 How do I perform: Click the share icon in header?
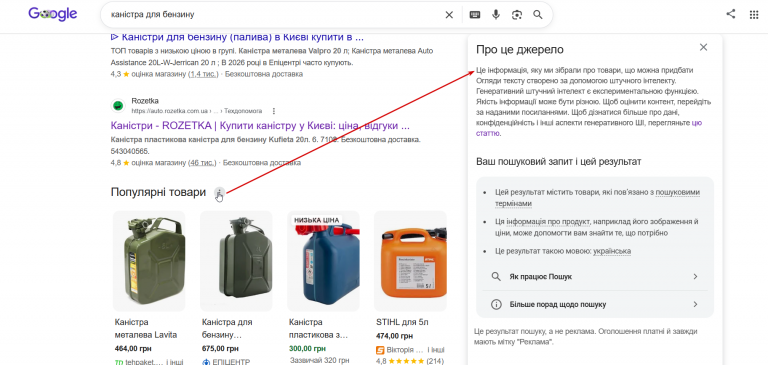coord(731,14)
